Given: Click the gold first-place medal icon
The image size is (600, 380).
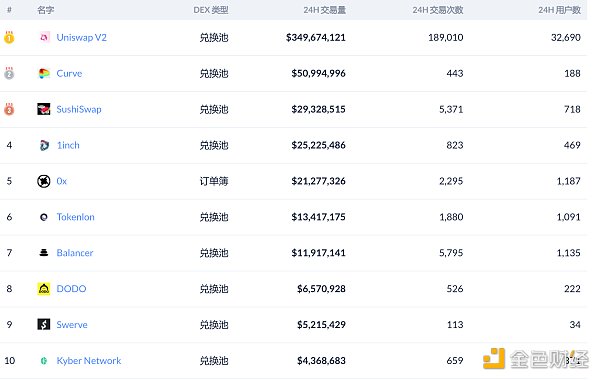Looking at the screenshot, I should pos(9,37).
